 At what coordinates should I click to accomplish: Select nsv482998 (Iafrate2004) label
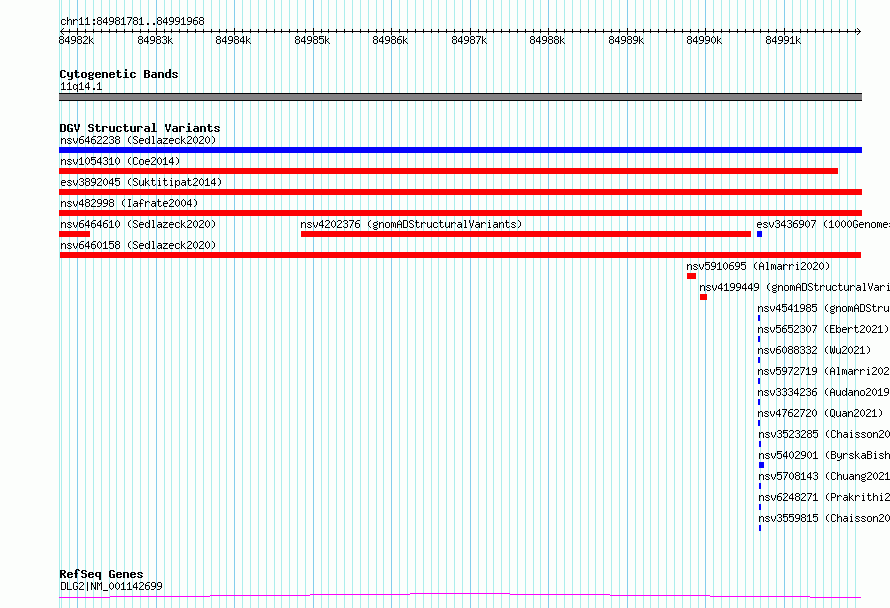pyautogui.click(x=129, y=203)
